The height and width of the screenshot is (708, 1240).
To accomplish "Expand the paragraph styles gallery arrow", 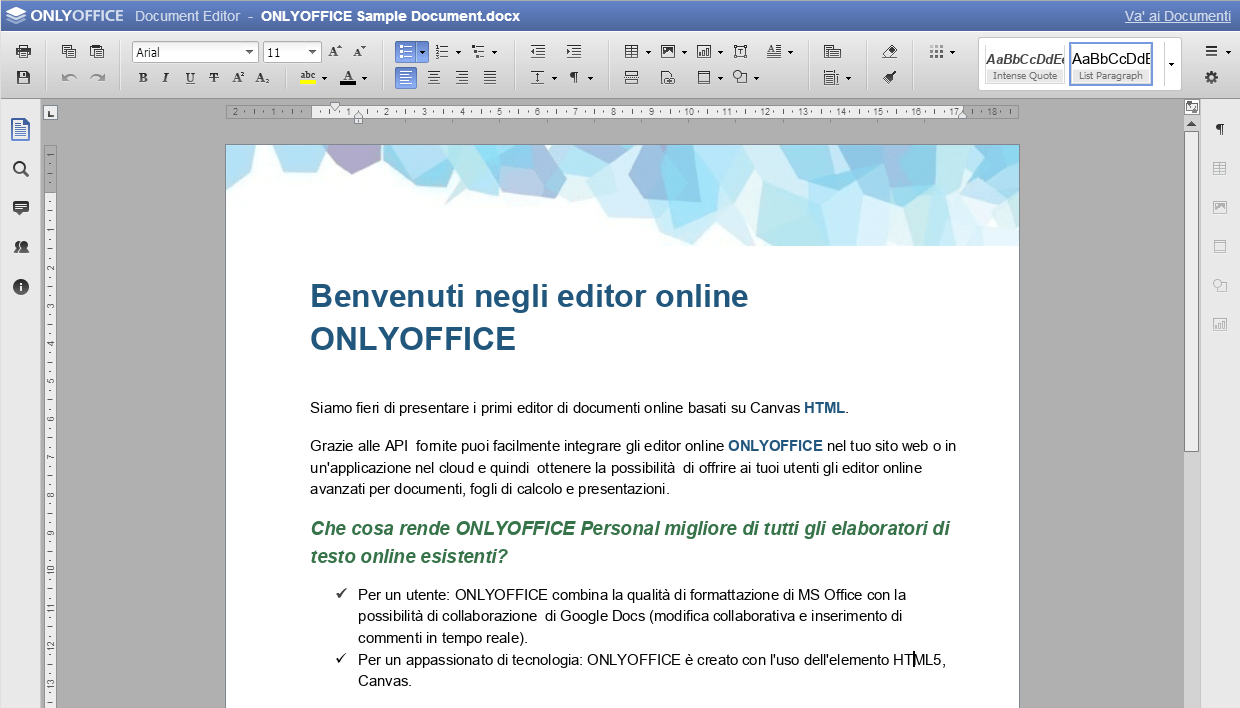I will (1171, 64).
